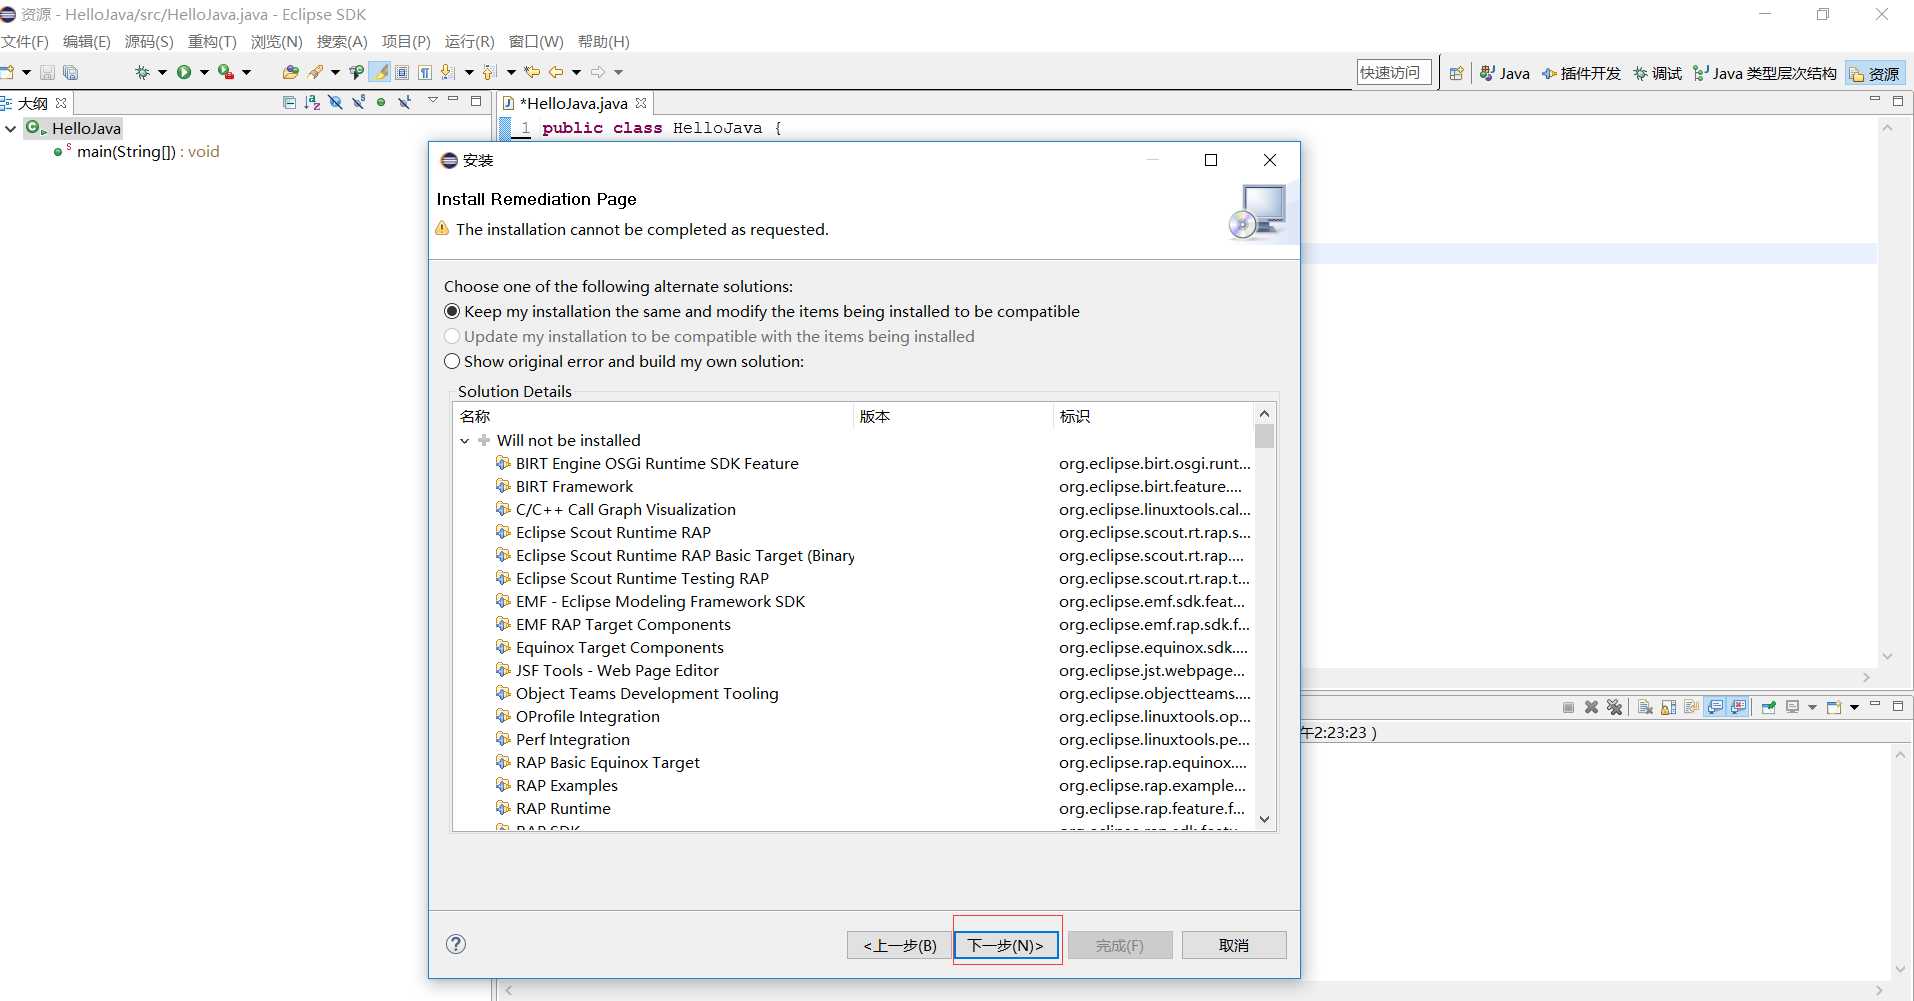Open the 重构(T) menu
This screenshot has width=1914, height=1001.
212,41
